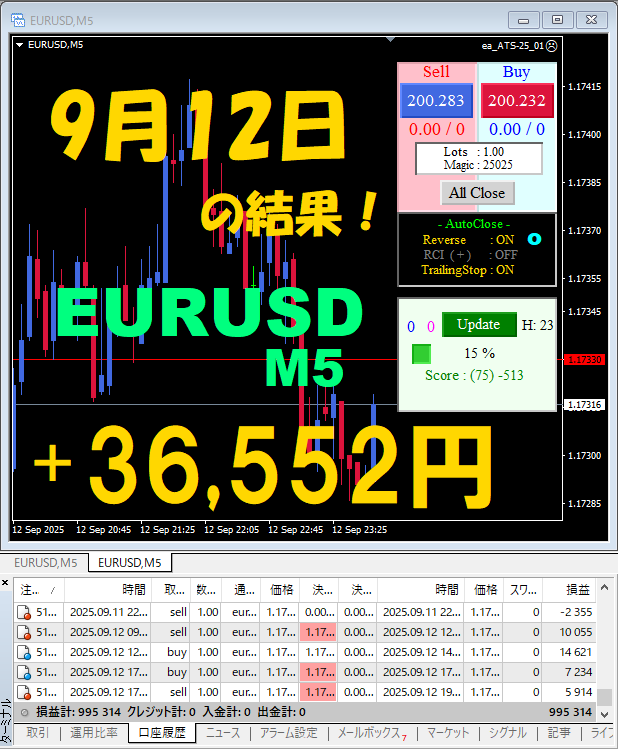Viewport: 618px width, 749px height.
Task: Click the Sell 0.00 / 0 position readout
Action: coord(437,129)
